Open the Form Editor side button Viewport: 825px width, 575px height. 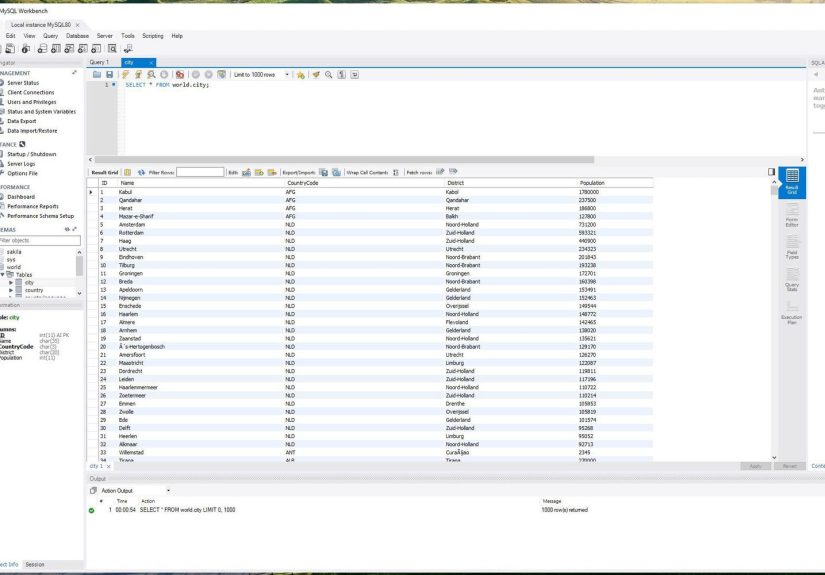[792, 215]
